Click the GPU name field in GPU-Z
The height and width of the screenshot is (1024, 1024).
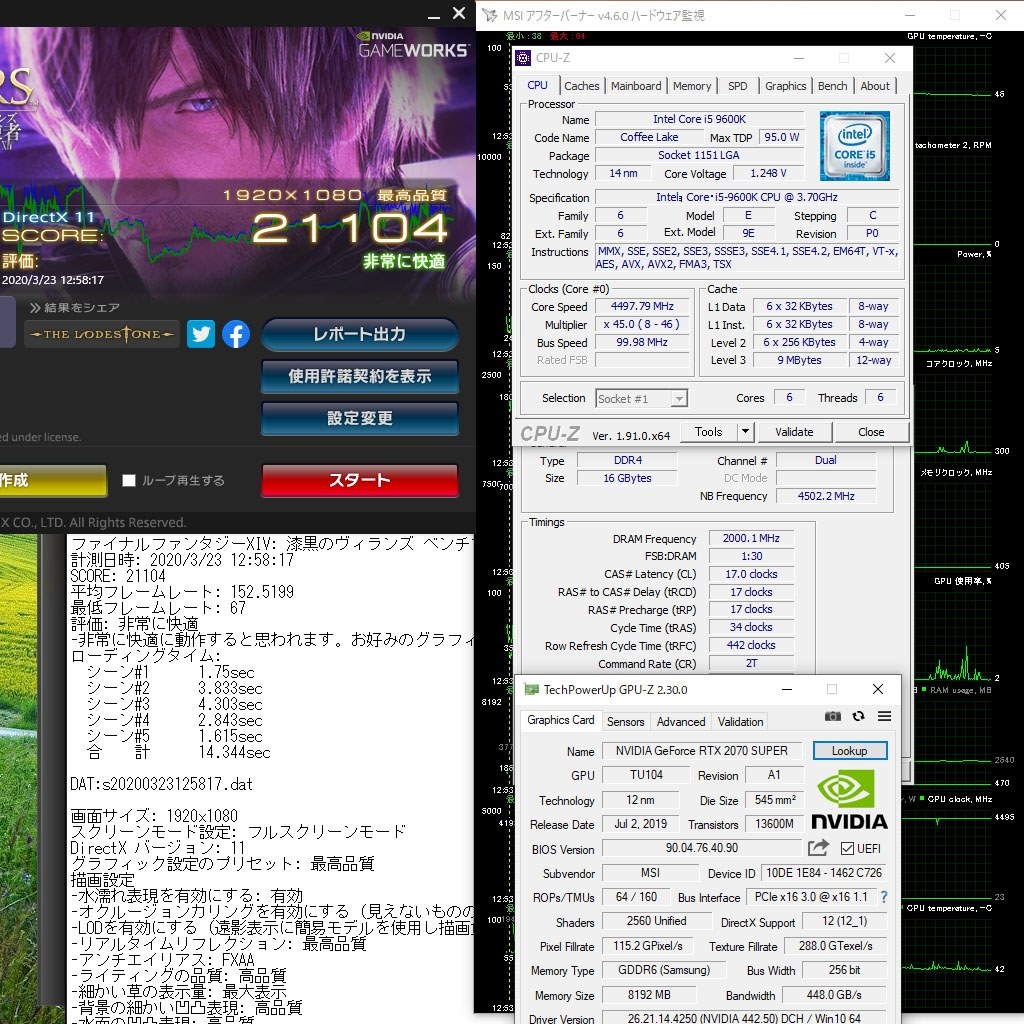tap(701, 751)
